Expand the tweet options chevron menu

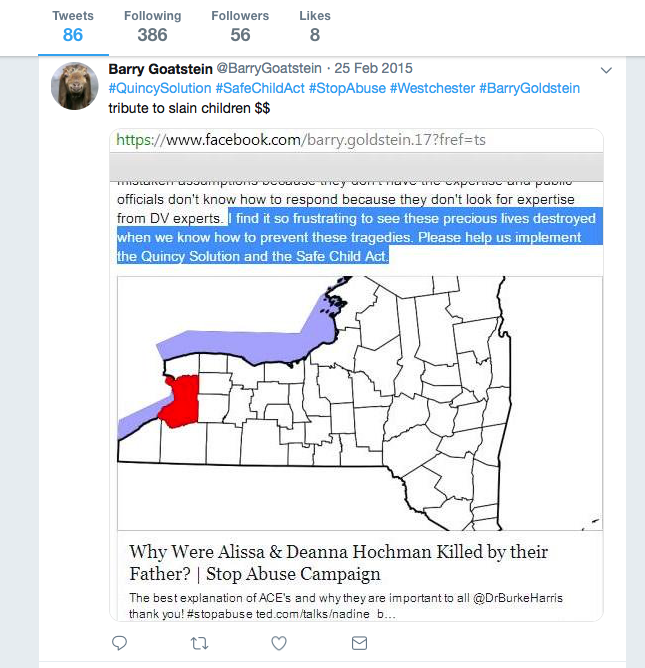[606, 70]
